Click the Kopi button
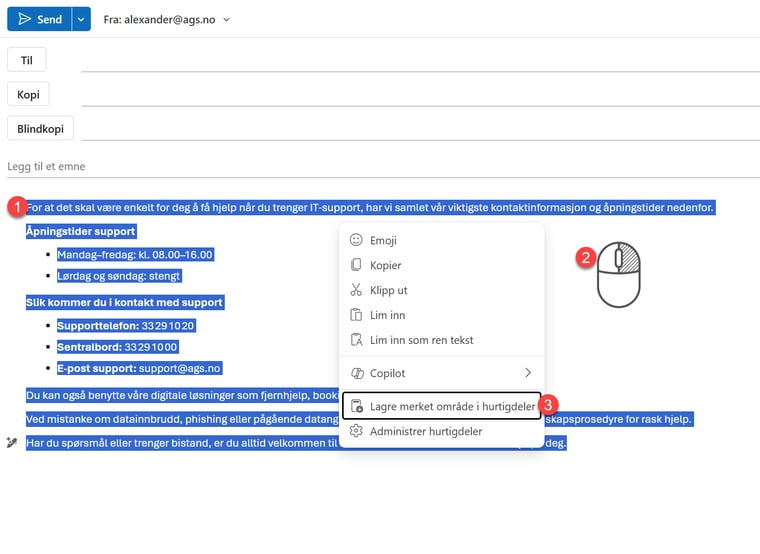This screenshot has height=554, width=760. (28, 95)
